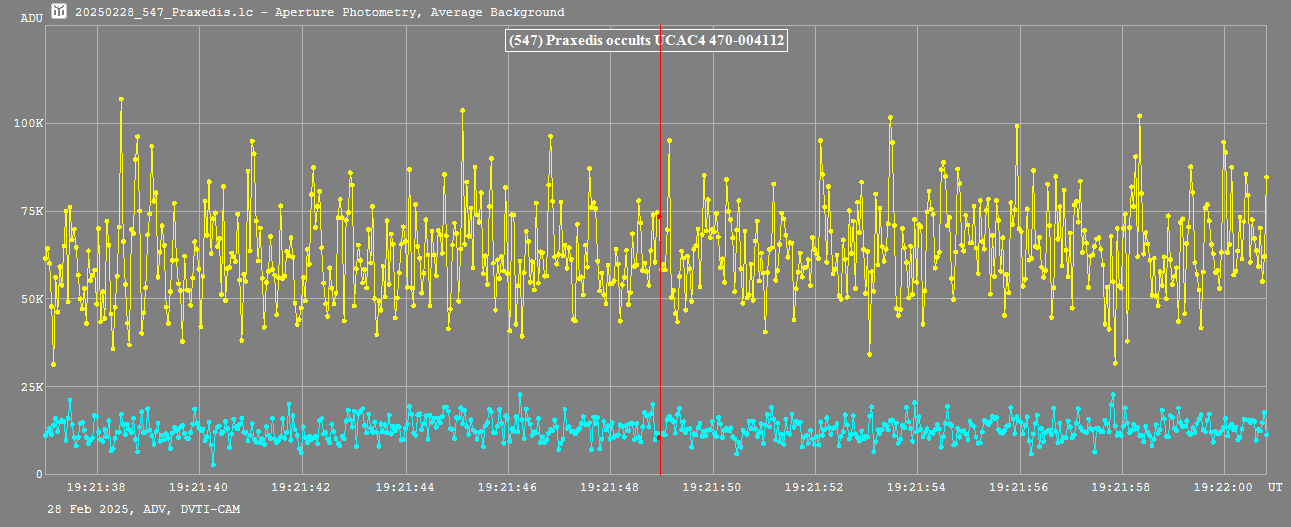This screenshot has width=1291, height=527.
Task: Click the 19:21:58 time label
Action: [x=1123, y=488]
